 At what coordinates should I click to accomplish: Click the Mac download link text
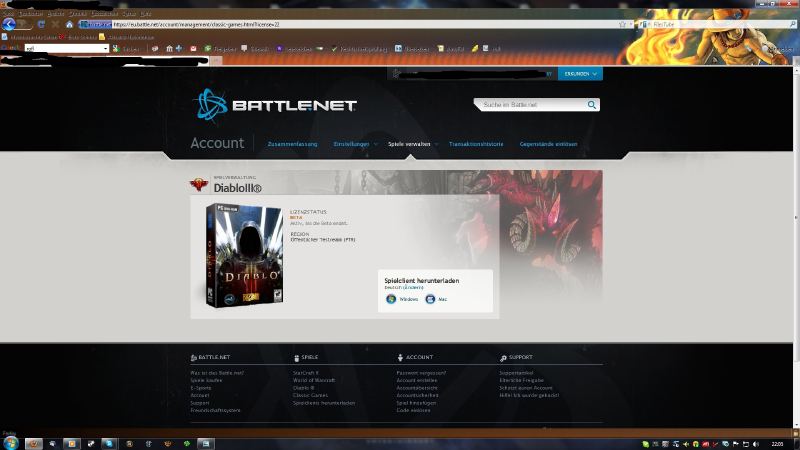tap(442, 299)
